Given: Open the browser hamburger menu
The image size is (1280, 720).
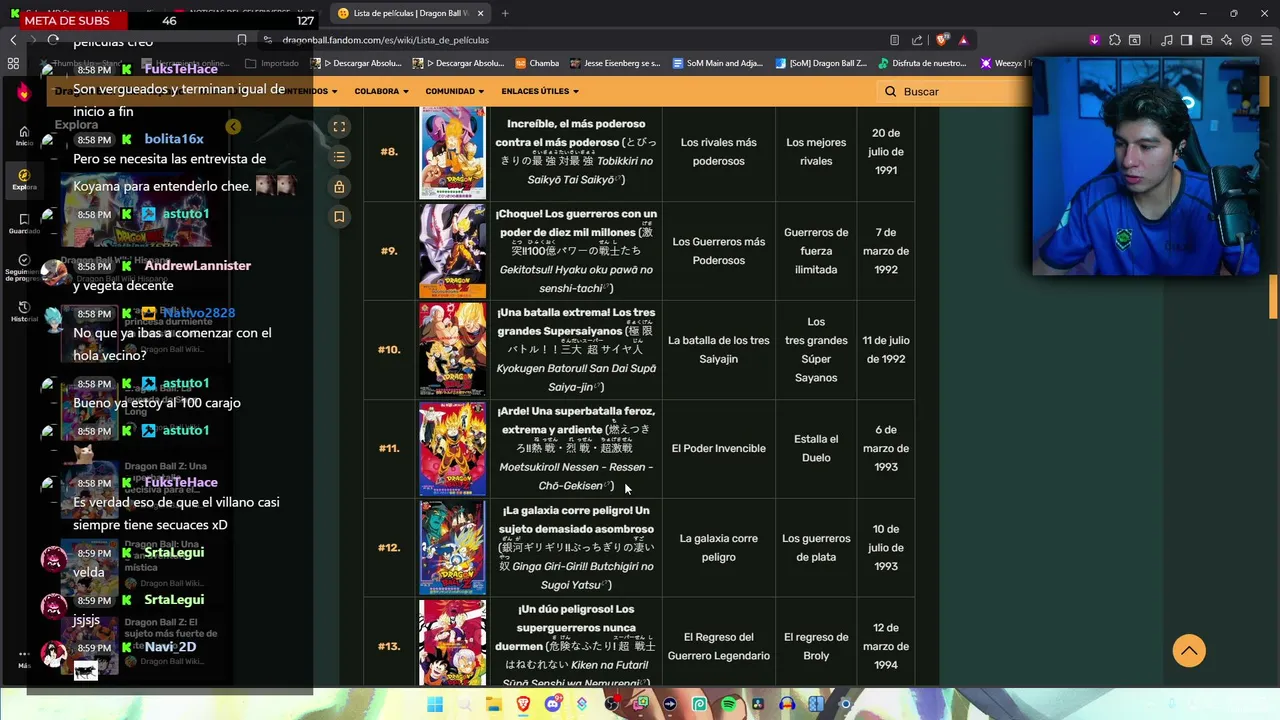Looking at the screenshot, I should pos(1266,40).
